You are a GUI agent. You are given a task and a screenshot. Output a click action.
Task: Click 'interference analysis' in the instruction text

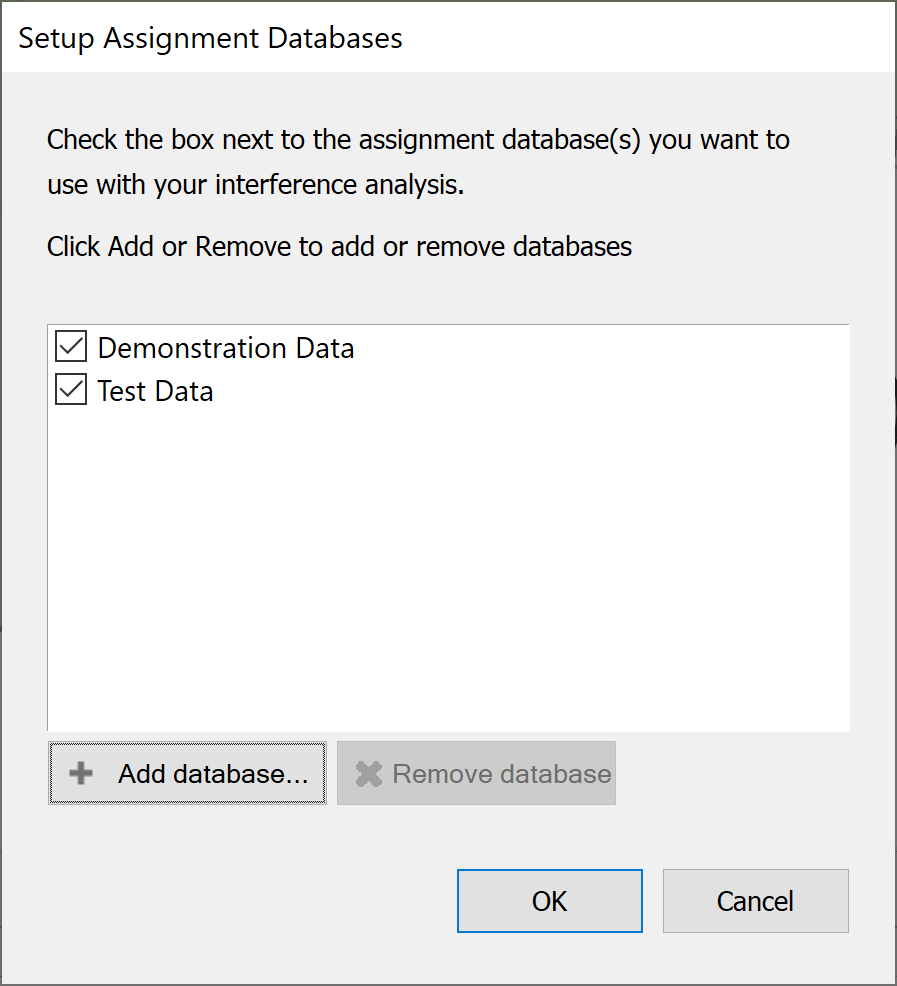click(339, 184)
